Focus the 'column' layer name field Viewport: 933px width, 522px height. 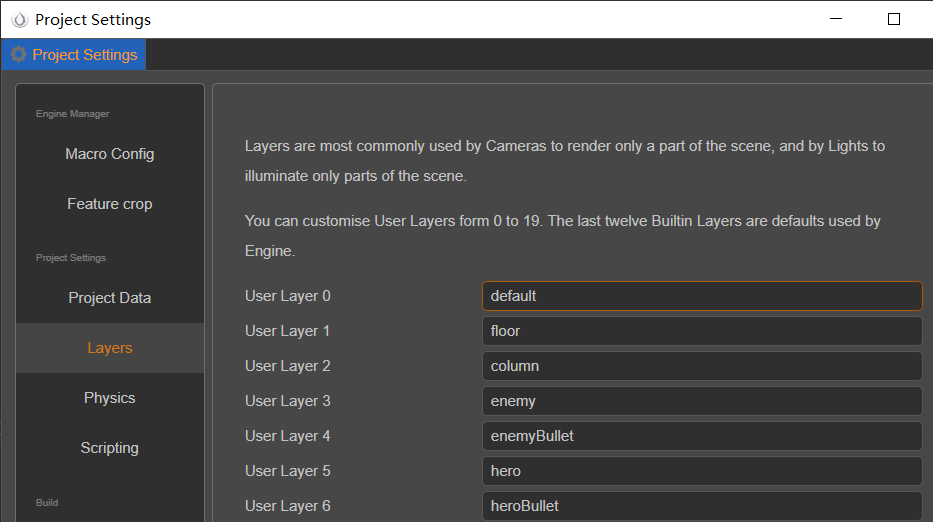701,366
